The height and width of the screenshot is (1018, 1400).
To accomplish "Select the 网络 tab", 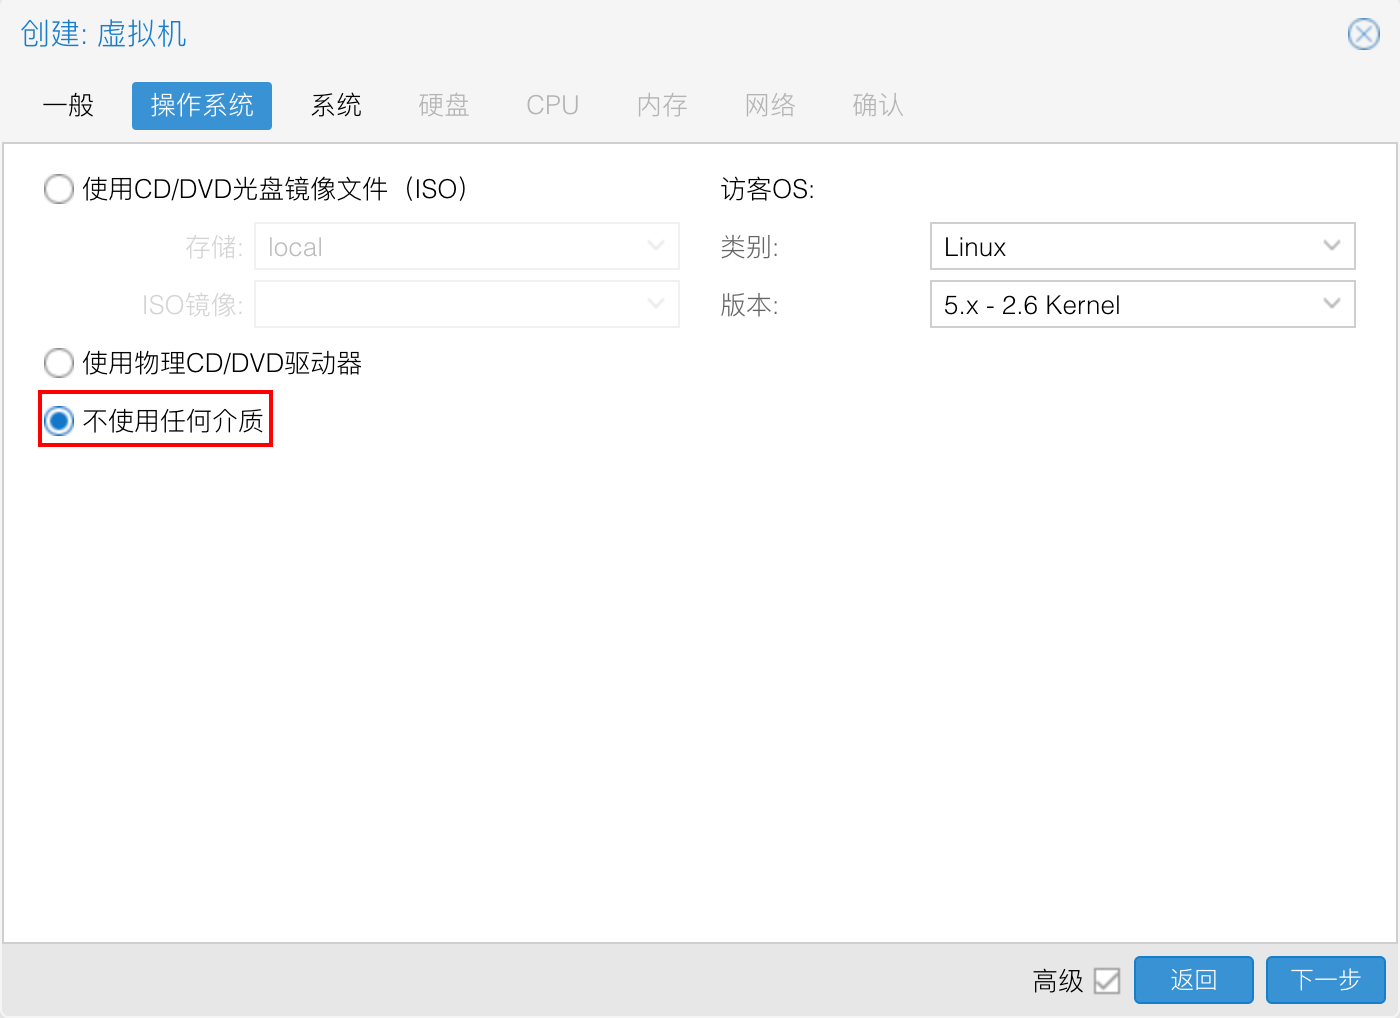I will click(x=770, y=105).
